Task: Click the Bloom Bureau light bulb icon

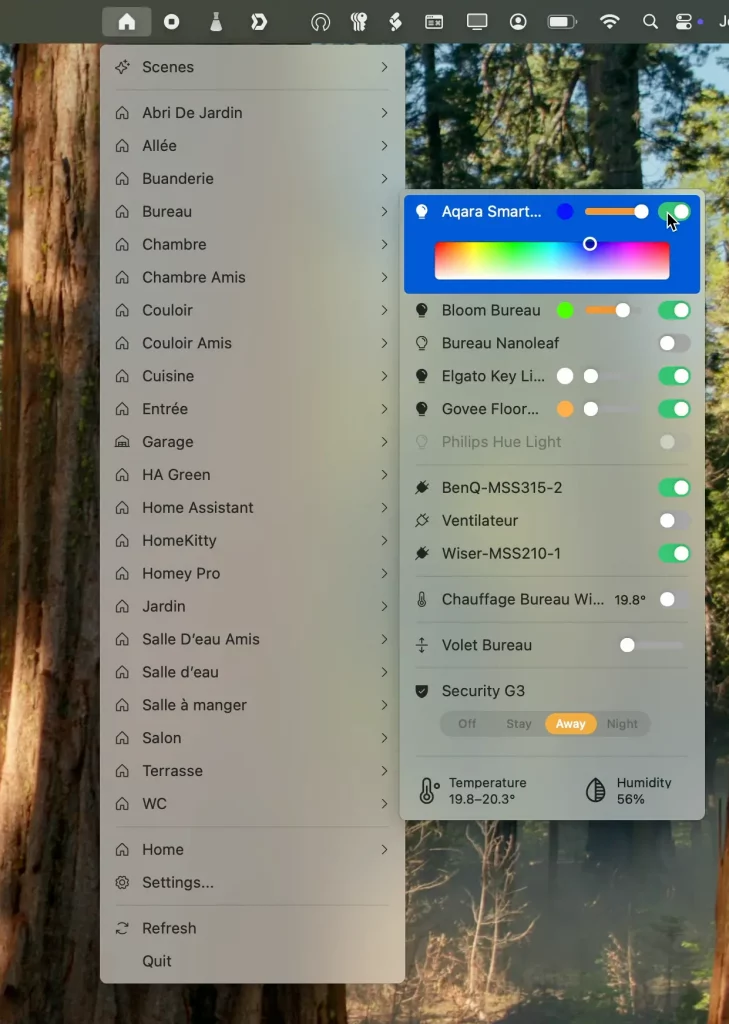Action: point(422,311)
